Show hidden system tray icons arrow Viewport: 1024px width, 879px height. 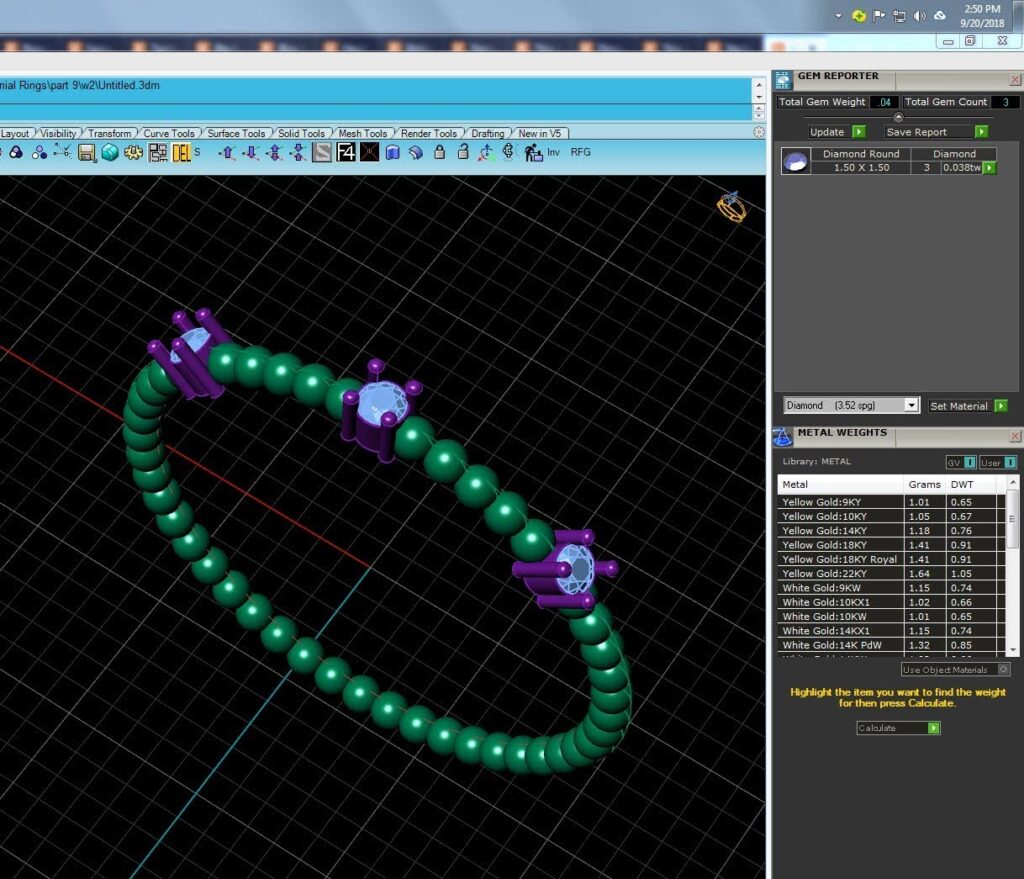(838, 16)
